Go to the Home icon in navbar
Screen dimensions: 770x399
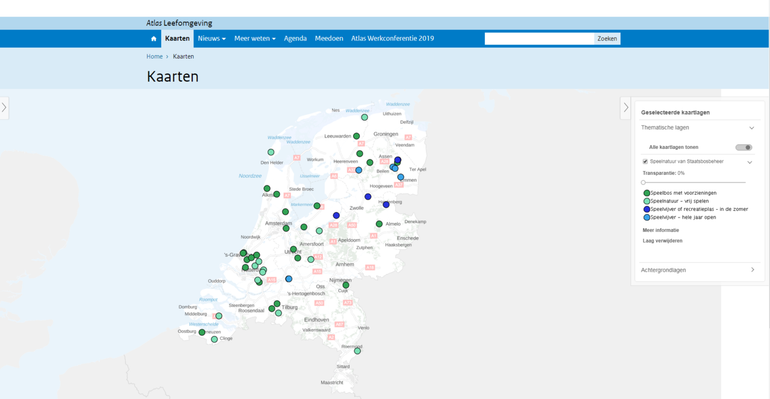[154, 39]
